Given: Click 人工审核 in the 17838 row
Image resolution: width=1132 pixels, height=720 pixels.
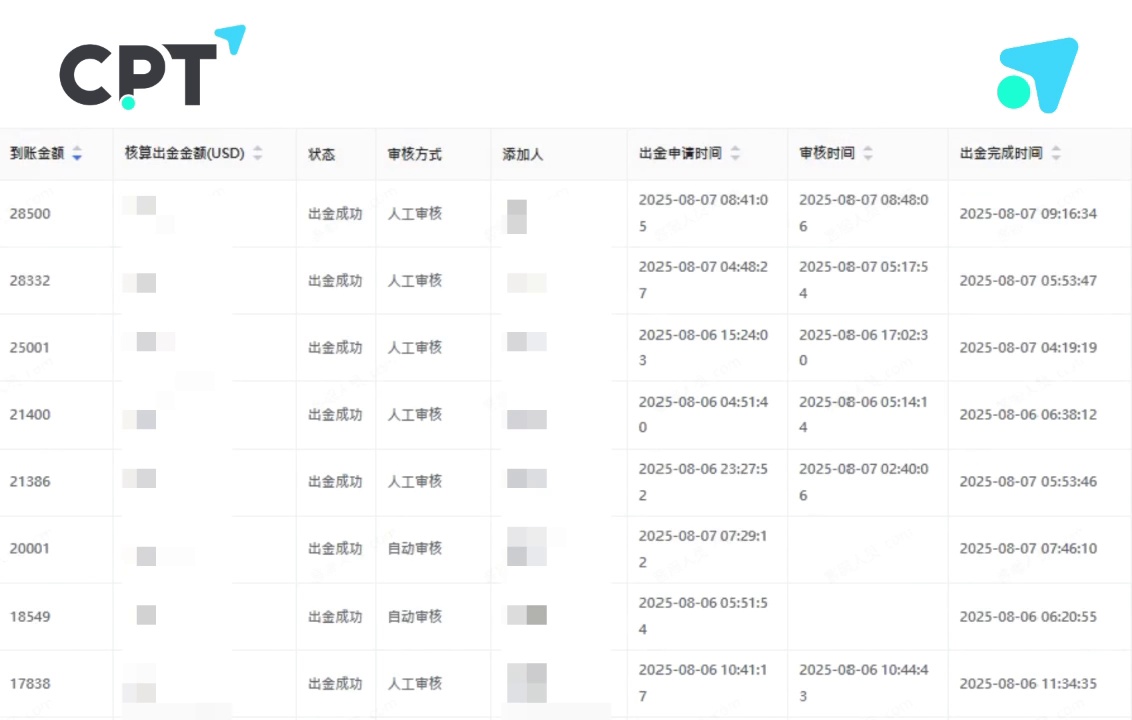Looking at the screenshot, I should pyautogui.click(x=414, y=683).
